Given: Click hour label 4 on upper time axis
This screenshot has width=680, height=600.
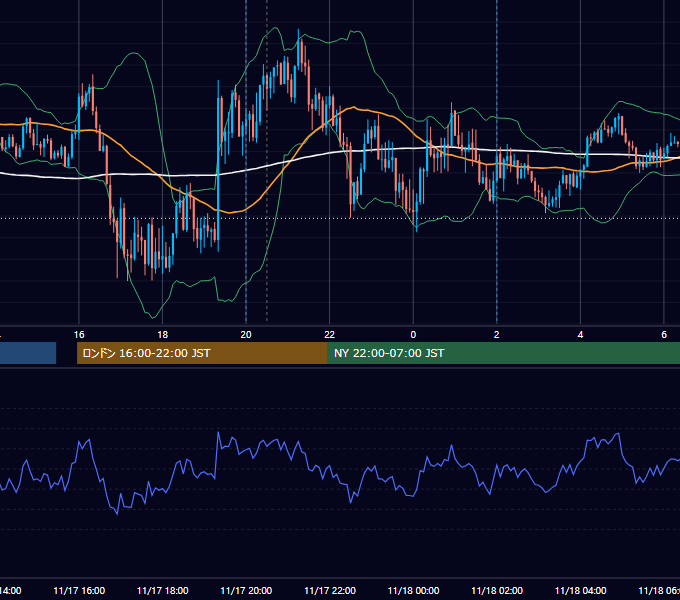Looking at the screenshot, I should (580, 335).
